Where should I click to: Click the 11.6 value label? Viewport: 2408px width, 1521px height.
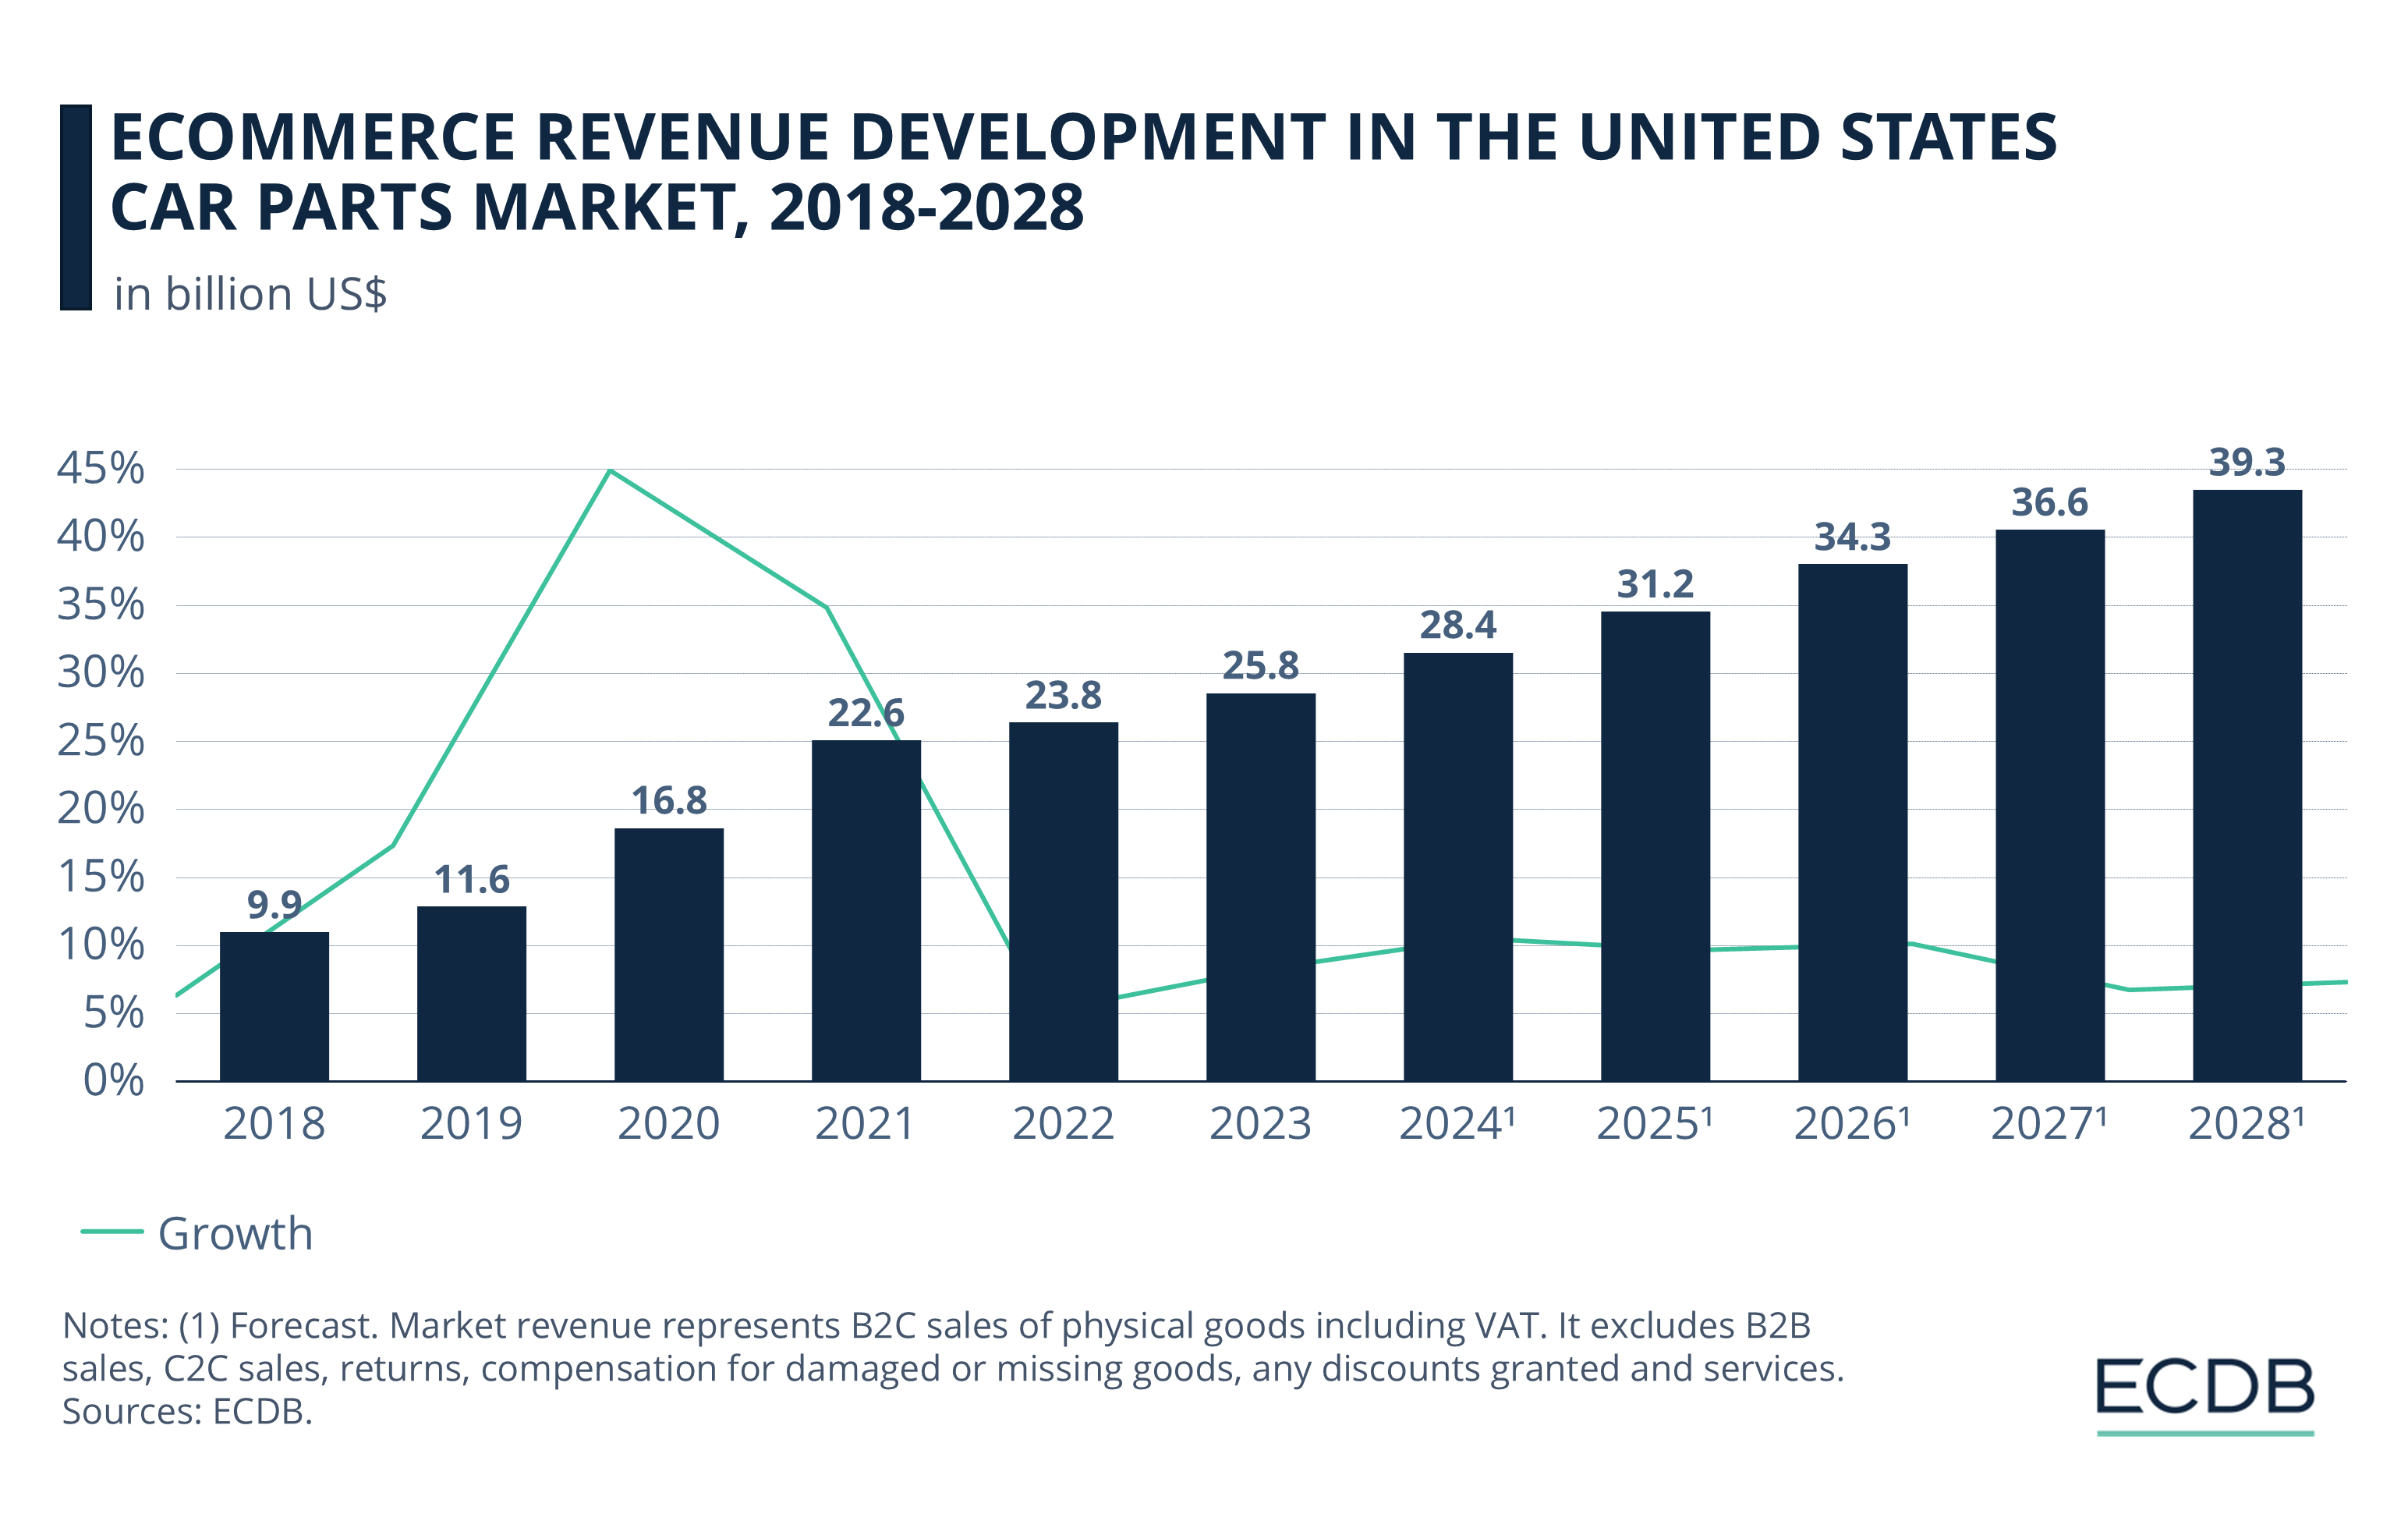[x=471, y=880]
